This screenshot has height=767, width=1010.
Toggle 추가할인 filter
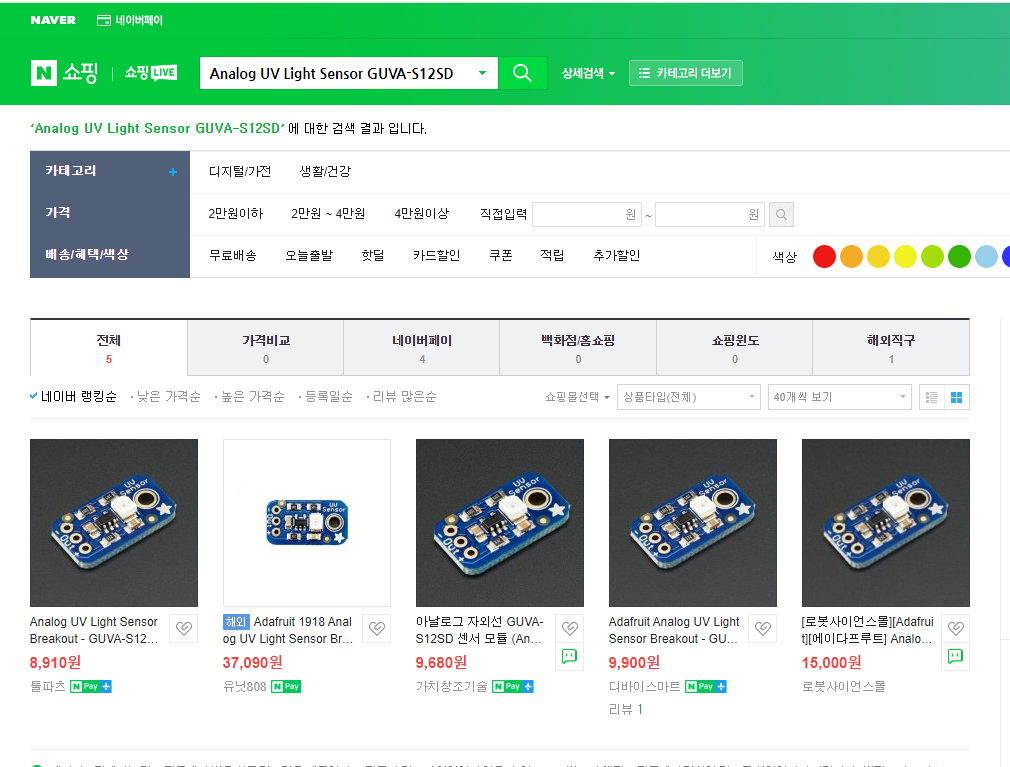pyautogui.click(x=616, y=256)
